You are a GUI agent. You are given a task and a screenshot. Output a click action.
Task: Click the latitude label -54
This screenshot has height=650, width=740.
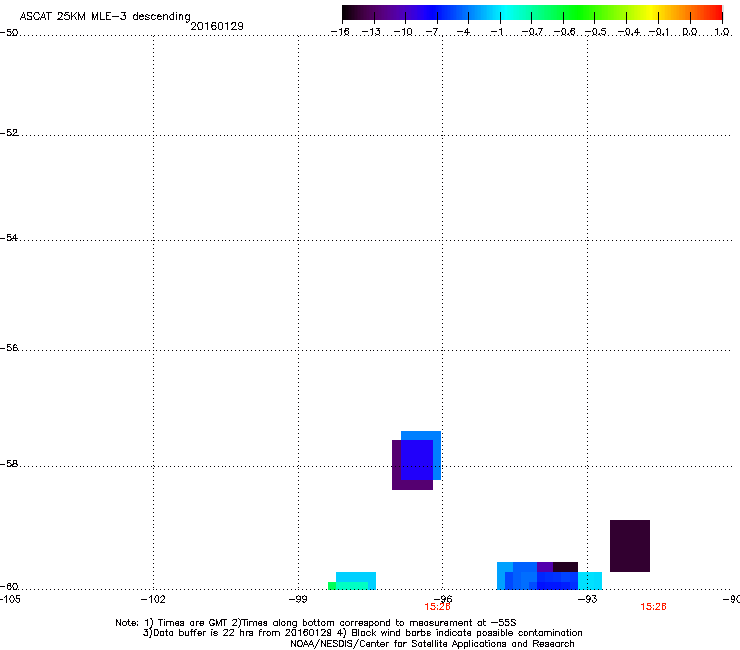tap(9, 238)
